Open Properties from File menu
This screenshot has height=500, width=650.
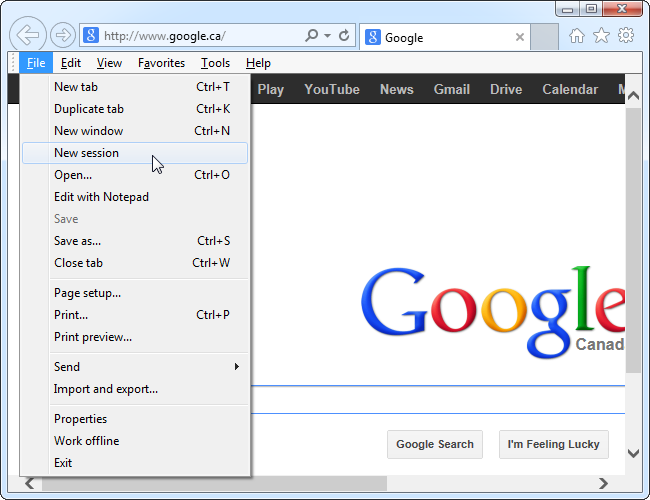[x=135, y=419]
